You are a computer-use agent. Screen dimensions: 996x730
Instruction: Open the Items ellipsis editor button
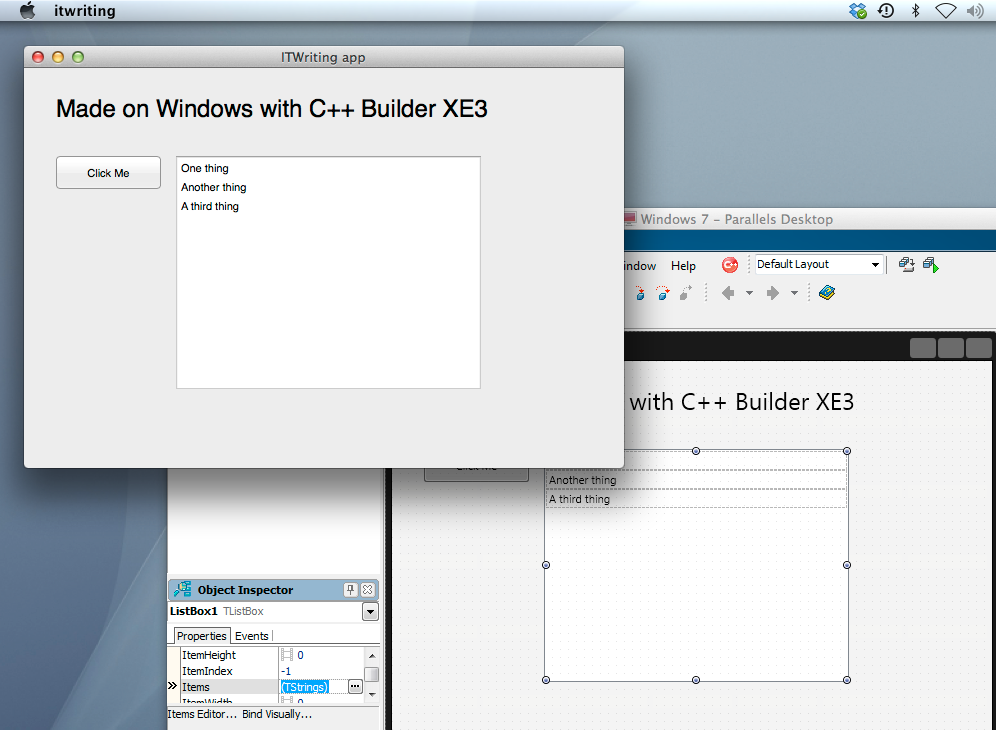point(355,687)
